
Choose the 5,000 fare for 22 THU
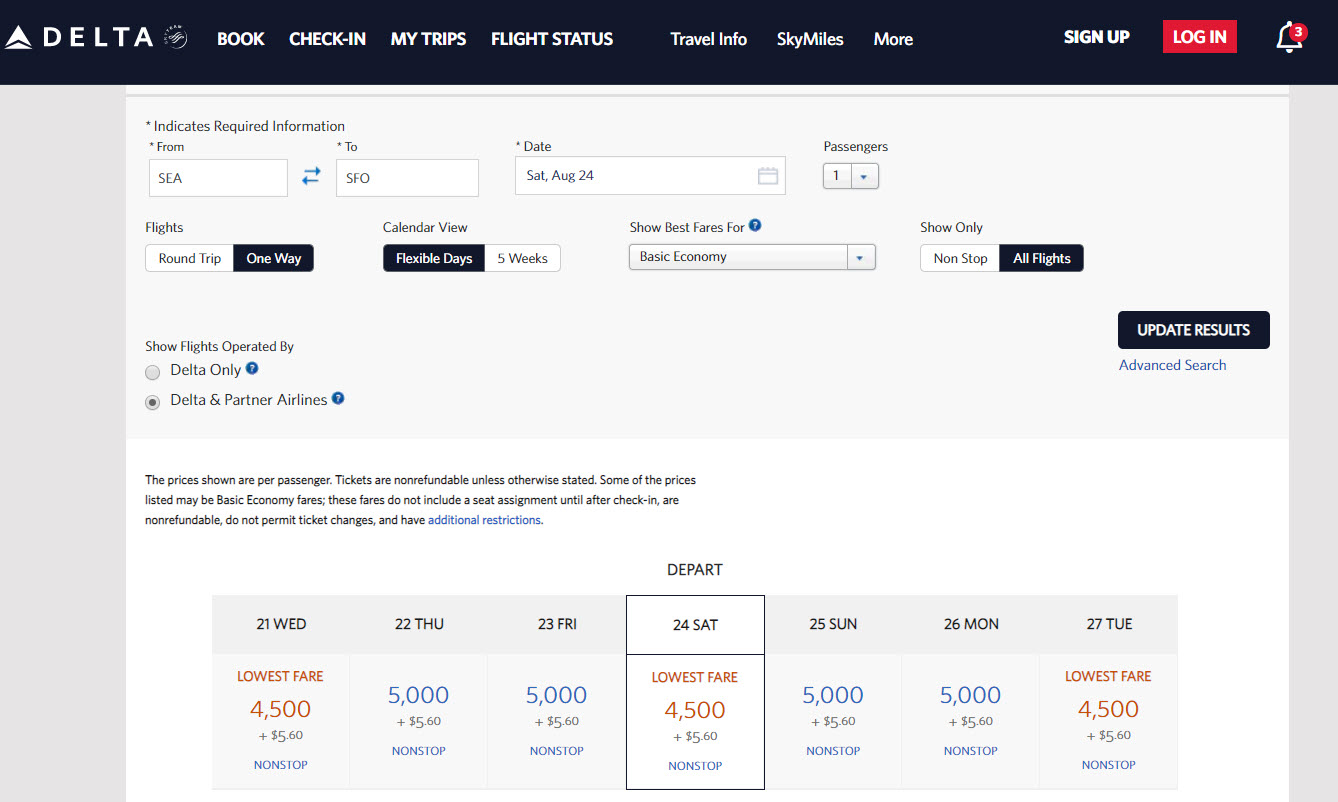(x=419, y=695)
